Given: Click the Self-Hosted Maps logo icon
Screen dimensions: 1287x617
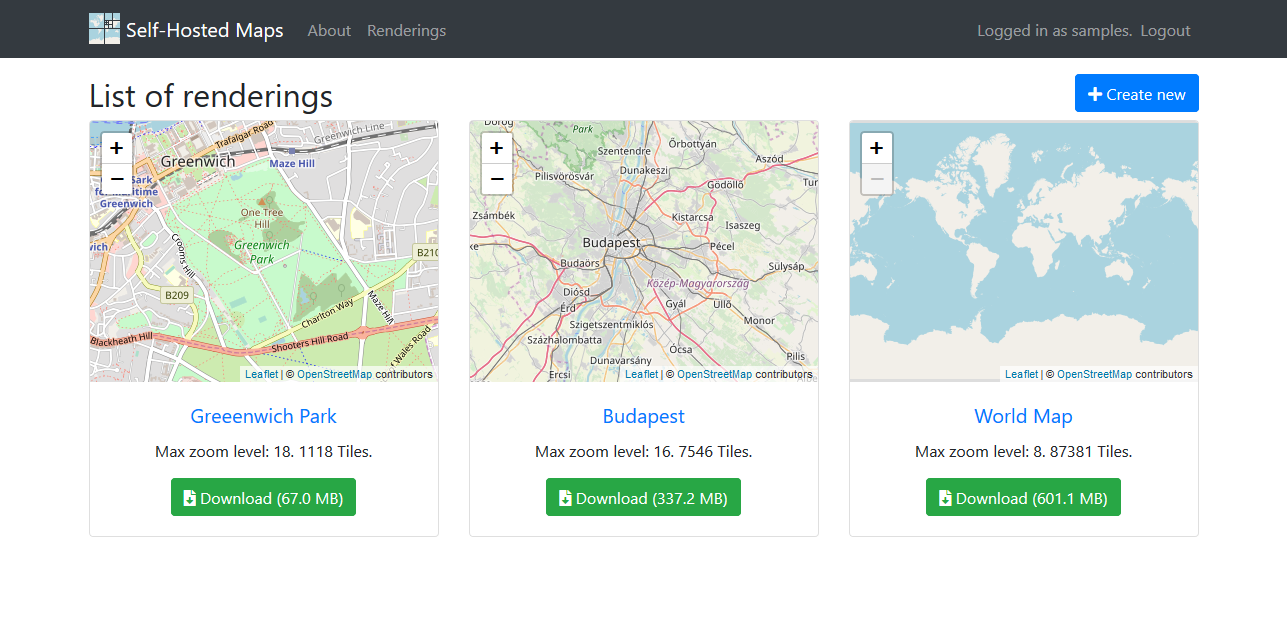Looking at the screenshot, I should point(103,28).
